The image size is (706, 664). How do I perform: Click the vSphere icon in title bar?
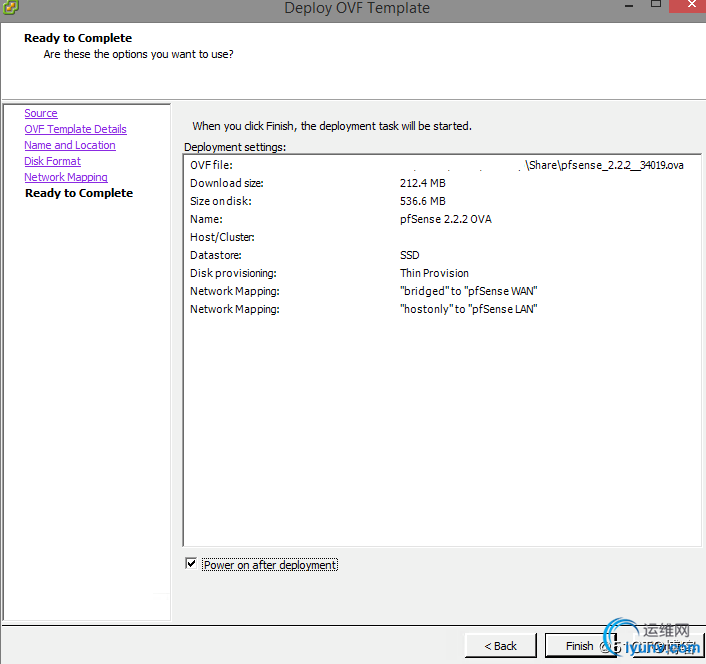[x=10, y=7]
